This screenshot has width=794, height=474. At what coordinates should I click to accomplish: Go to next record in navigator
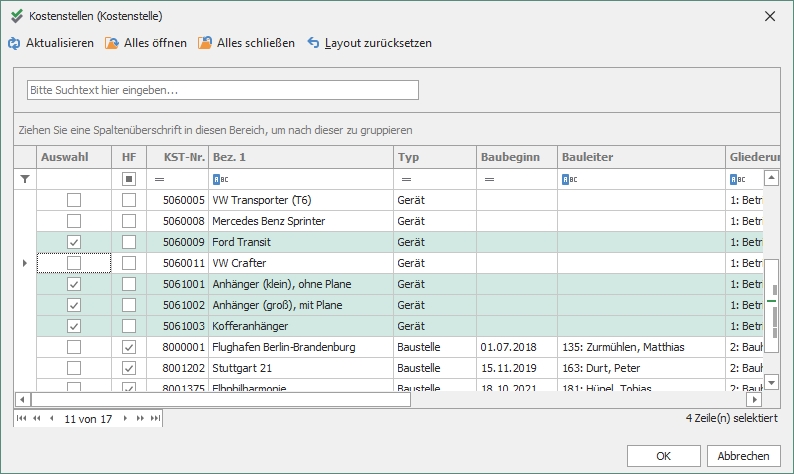127,419
